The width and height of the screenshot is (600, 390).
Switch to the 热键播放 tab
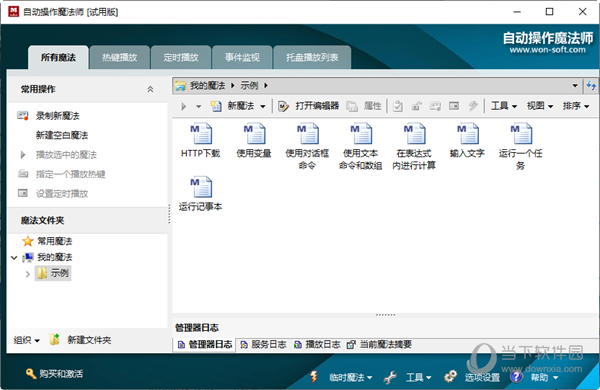click(120, 57)
